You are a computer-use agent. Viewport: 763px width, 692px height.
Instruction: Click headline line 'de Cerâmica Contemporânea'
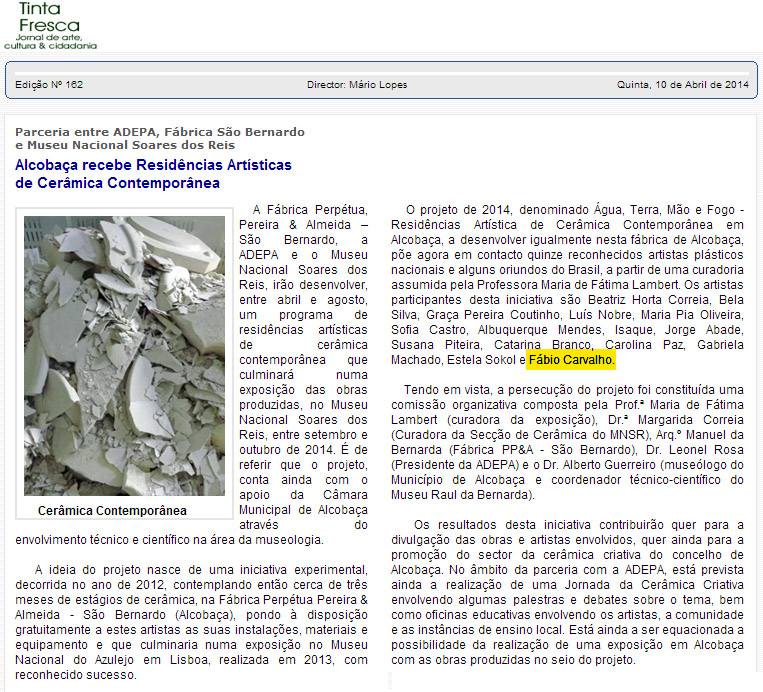coord(117,183)
